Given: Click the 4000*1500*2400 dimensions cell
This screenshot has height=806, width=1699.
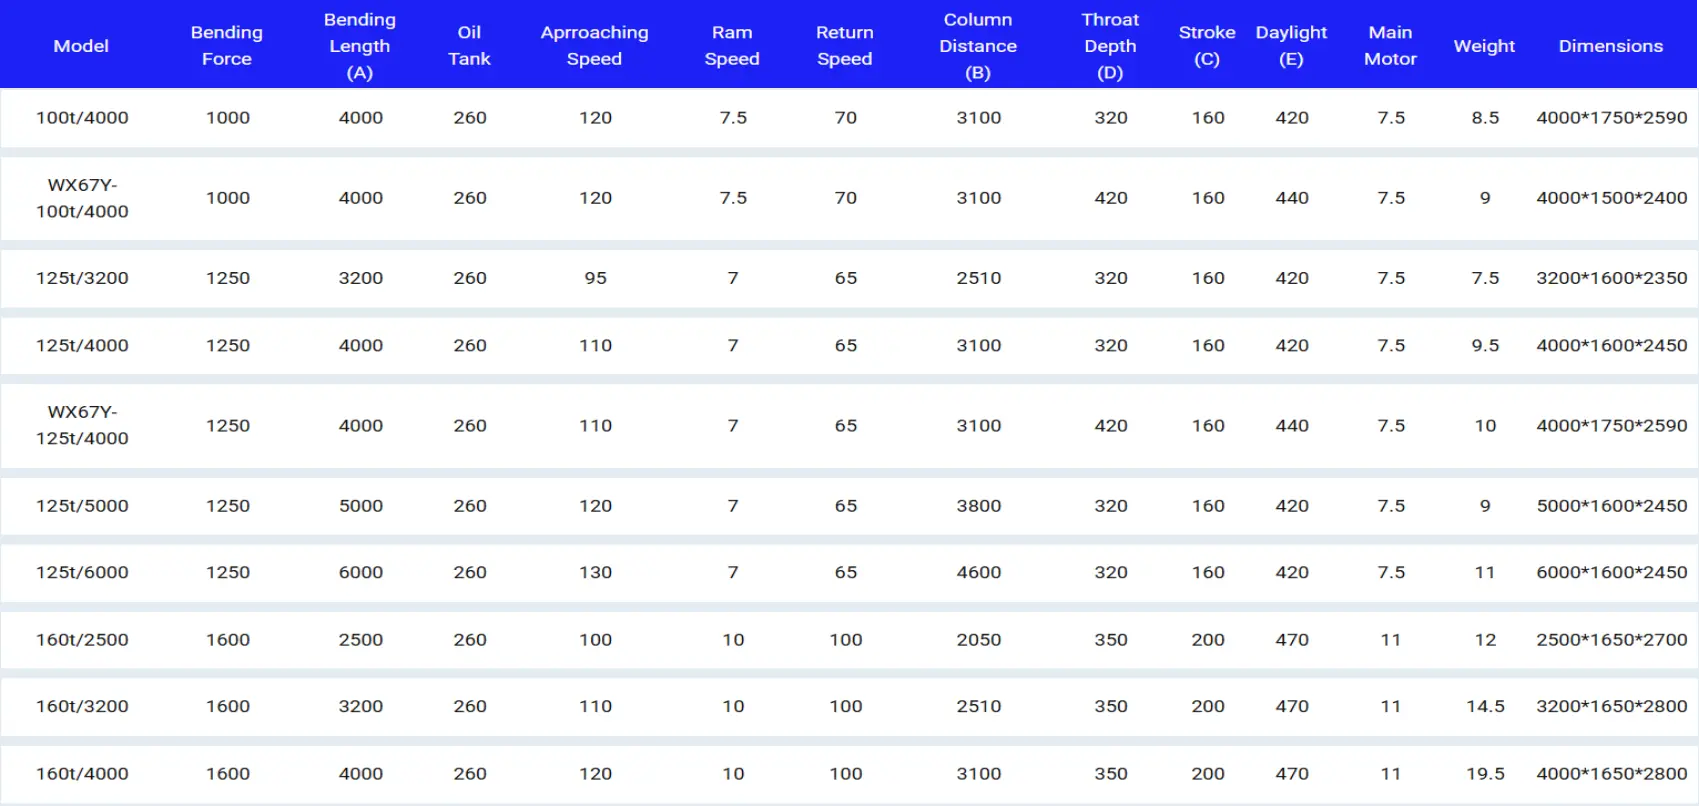Looking at the screenshot, I should click(1611, 198).
